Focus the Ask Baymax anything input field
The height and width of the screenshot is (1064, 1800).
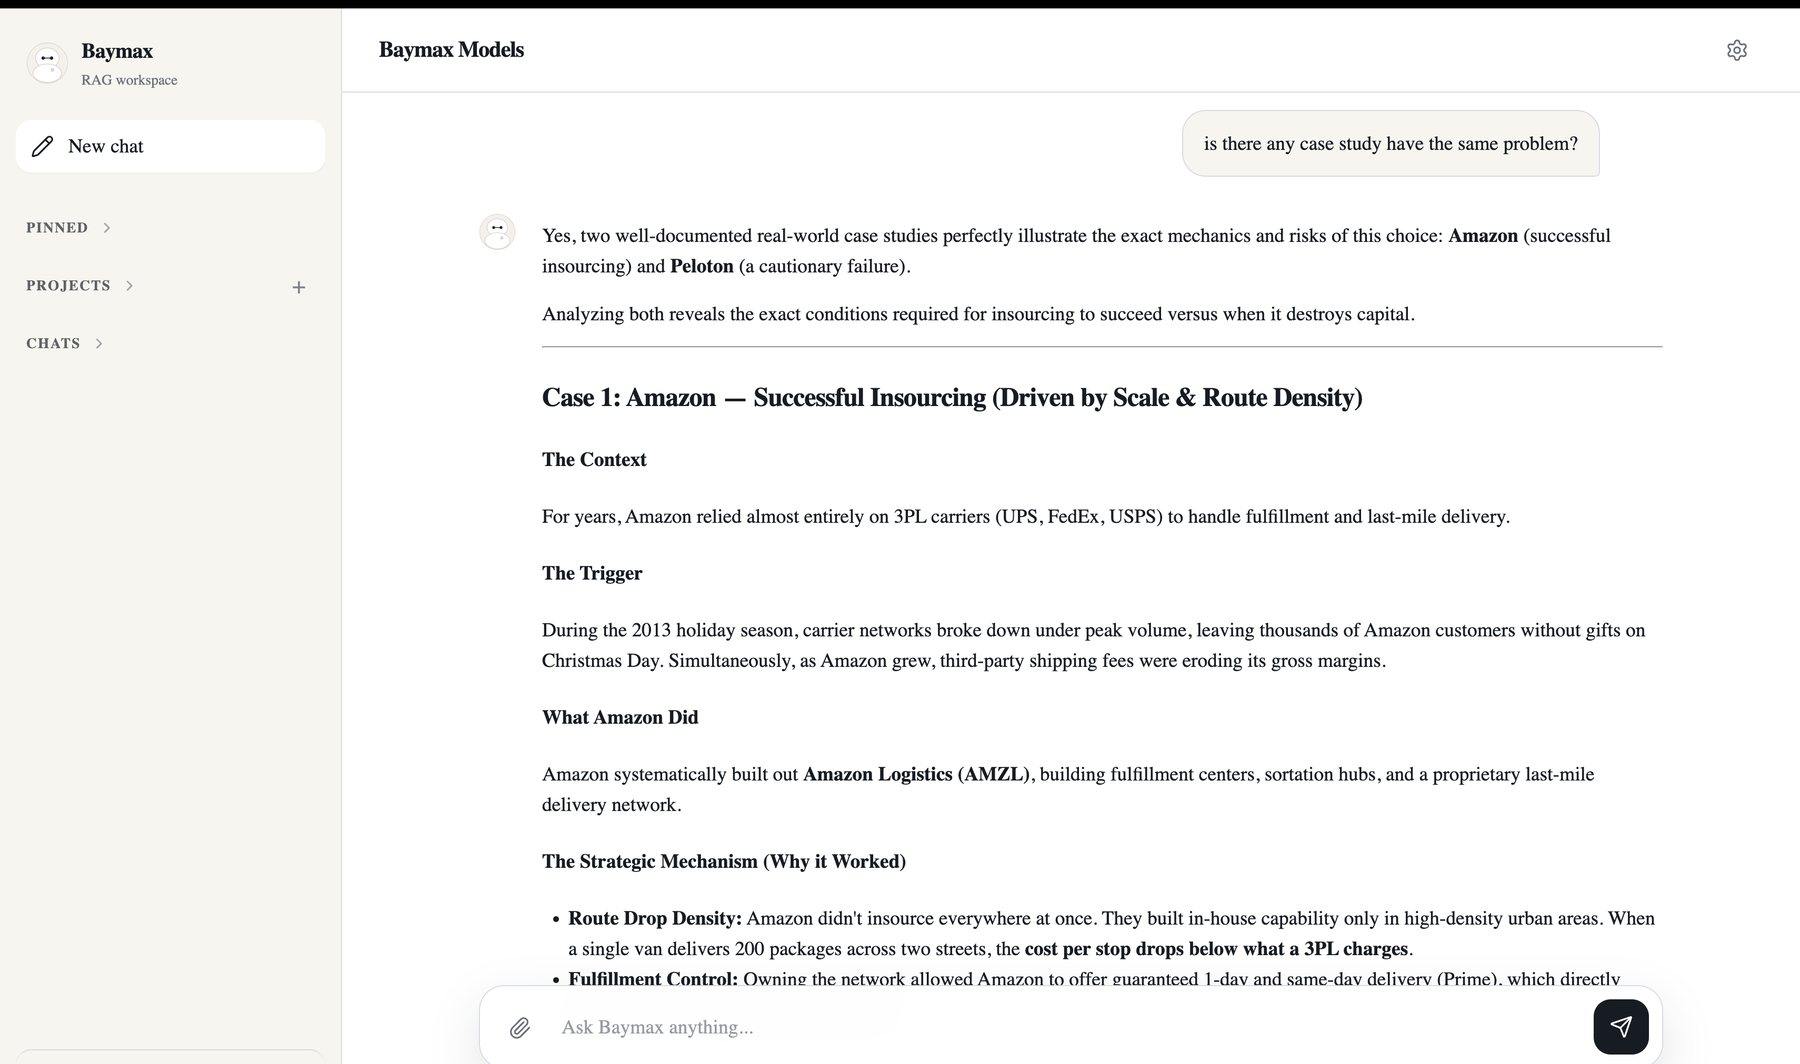[x=1065, y=1027]
